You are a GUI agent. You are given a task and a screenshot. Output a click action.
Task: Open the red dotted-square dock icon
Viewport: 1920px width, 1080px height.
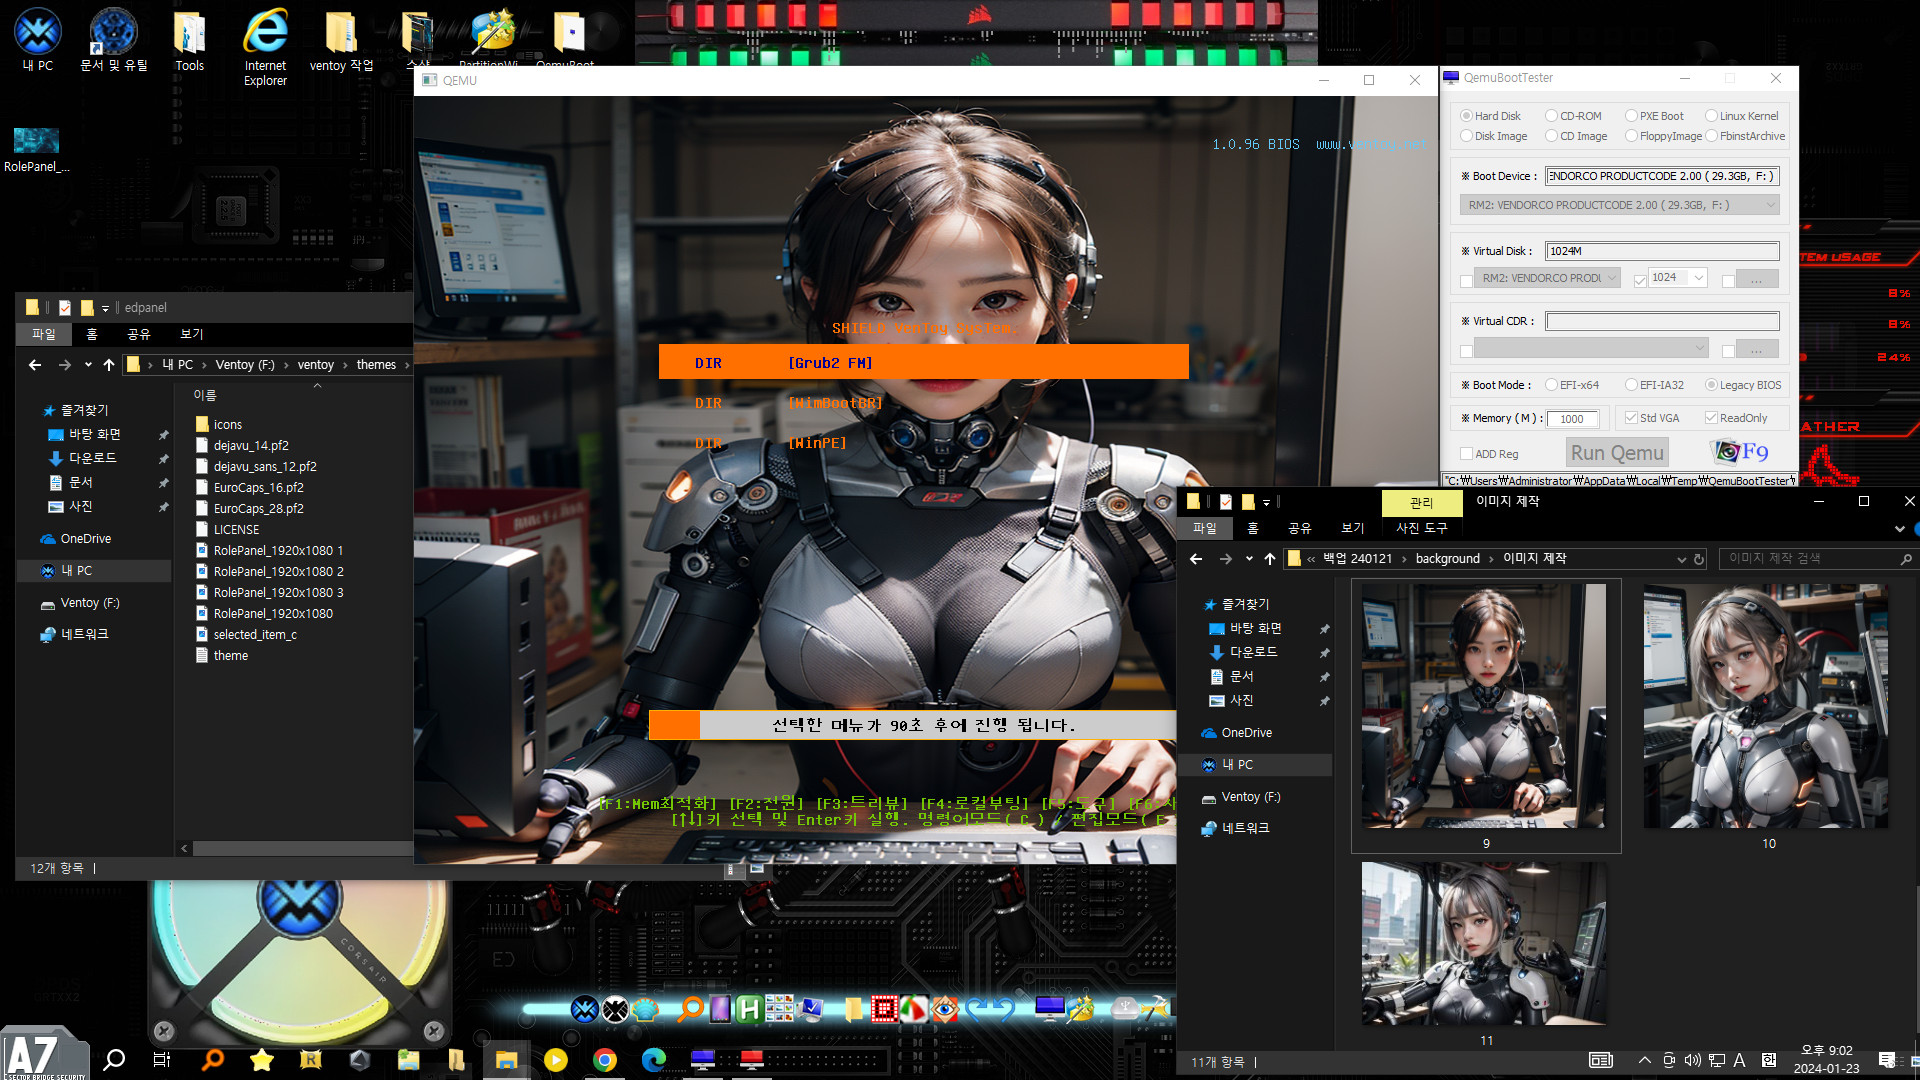pyautogui.click(x=884, y=1009)
